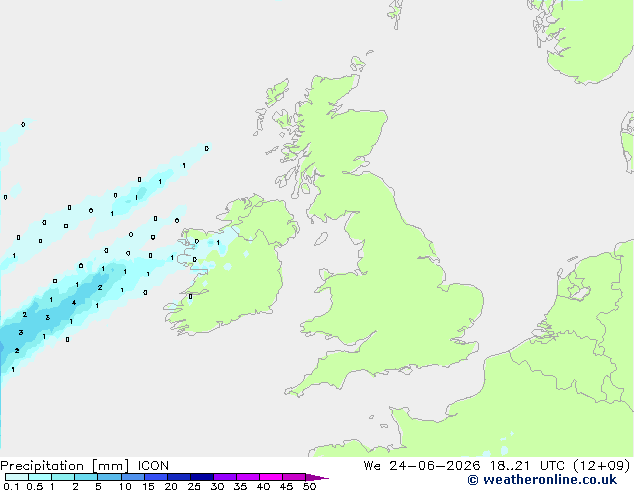634x490 pixels.
Task: Click the legend label 35
Action: click(240, 486)
